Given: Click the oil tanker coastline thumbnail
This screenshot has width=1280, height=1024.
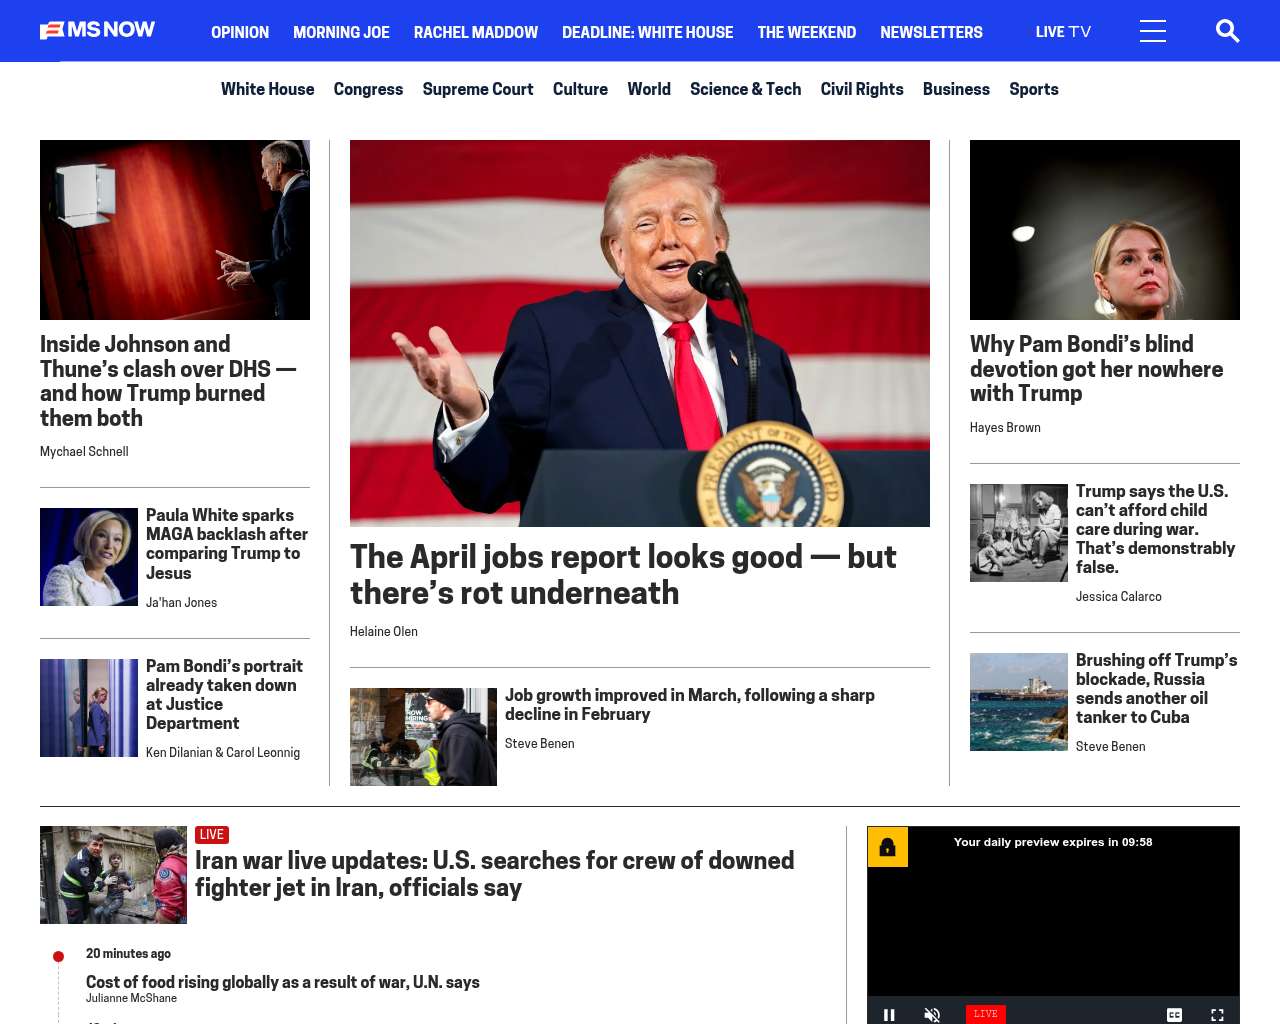Looking at the screenshot, I should (1018, 702).
